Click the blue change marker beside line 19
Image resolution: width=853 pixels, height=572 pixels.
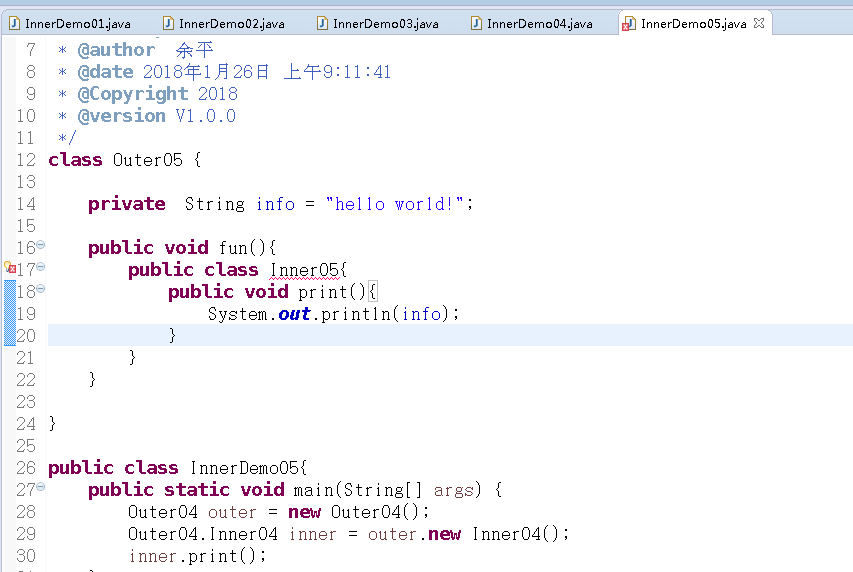click(10, 313)
